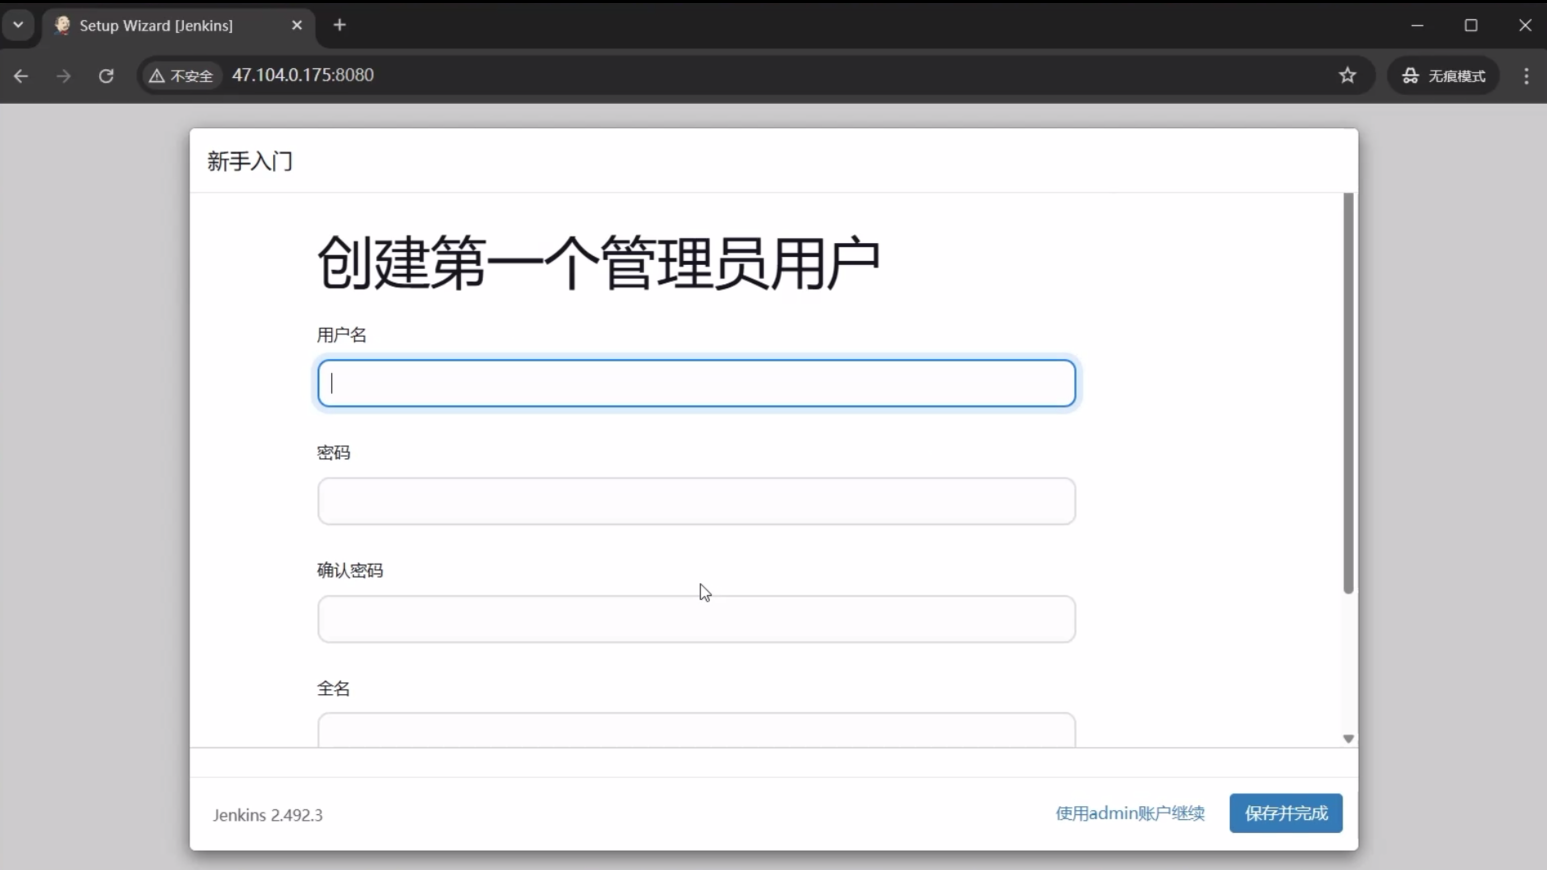Click the 全名 field label

[x=333, y=689]
